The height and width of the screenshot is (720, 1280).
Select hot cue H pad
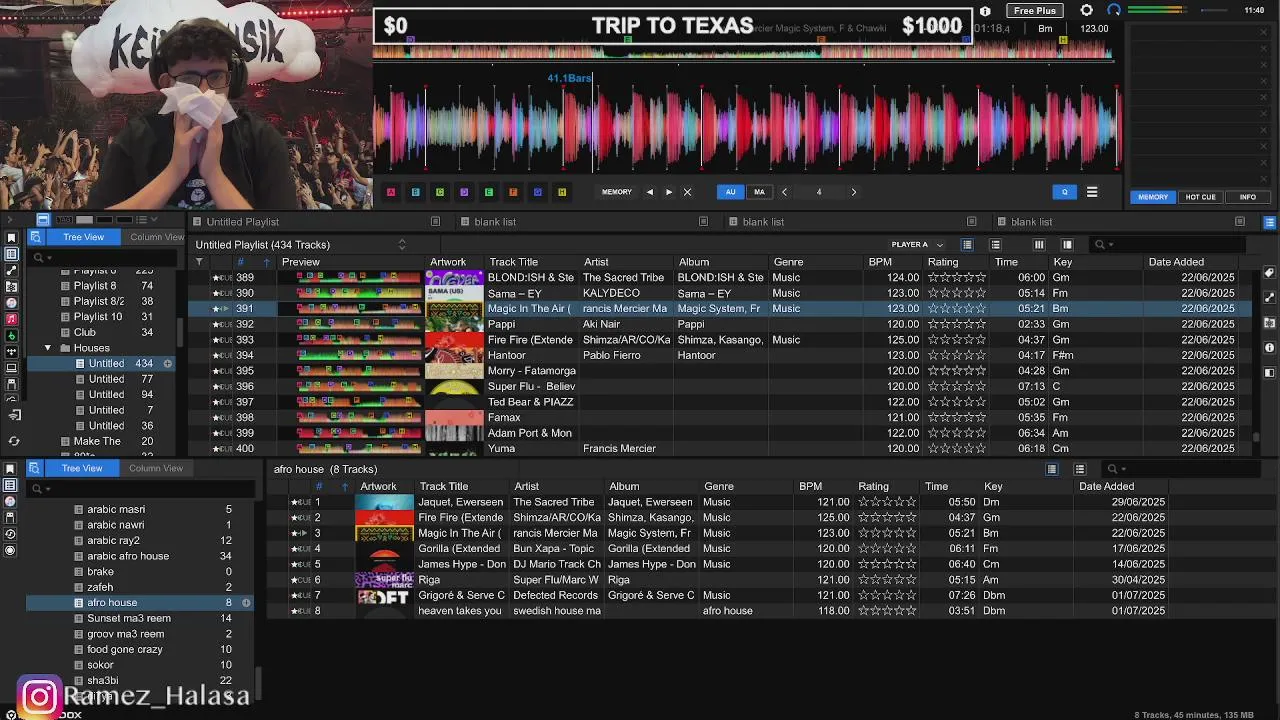click(x=562, y=192)
